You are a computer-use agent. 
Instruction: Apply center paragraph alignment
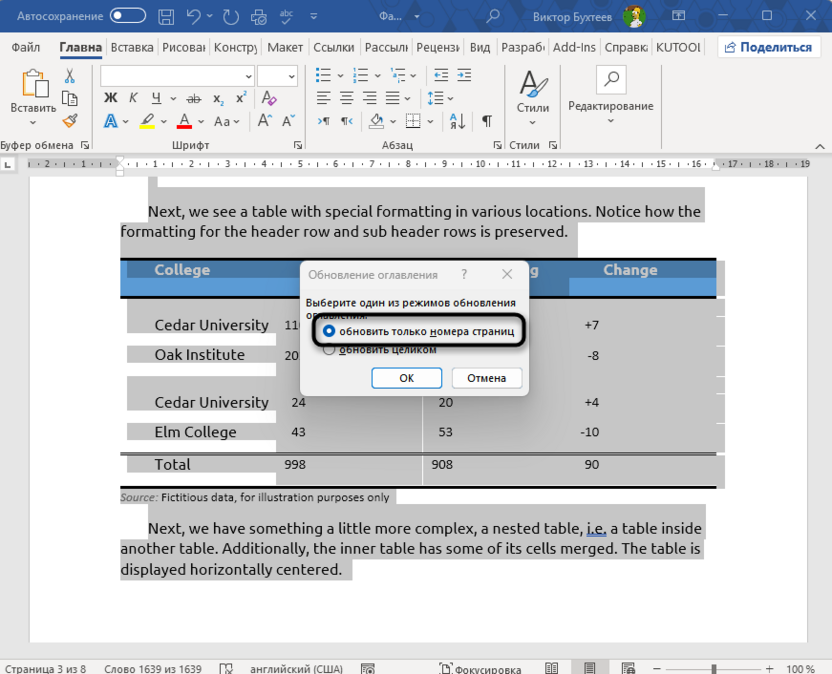(x=347, y=96)
